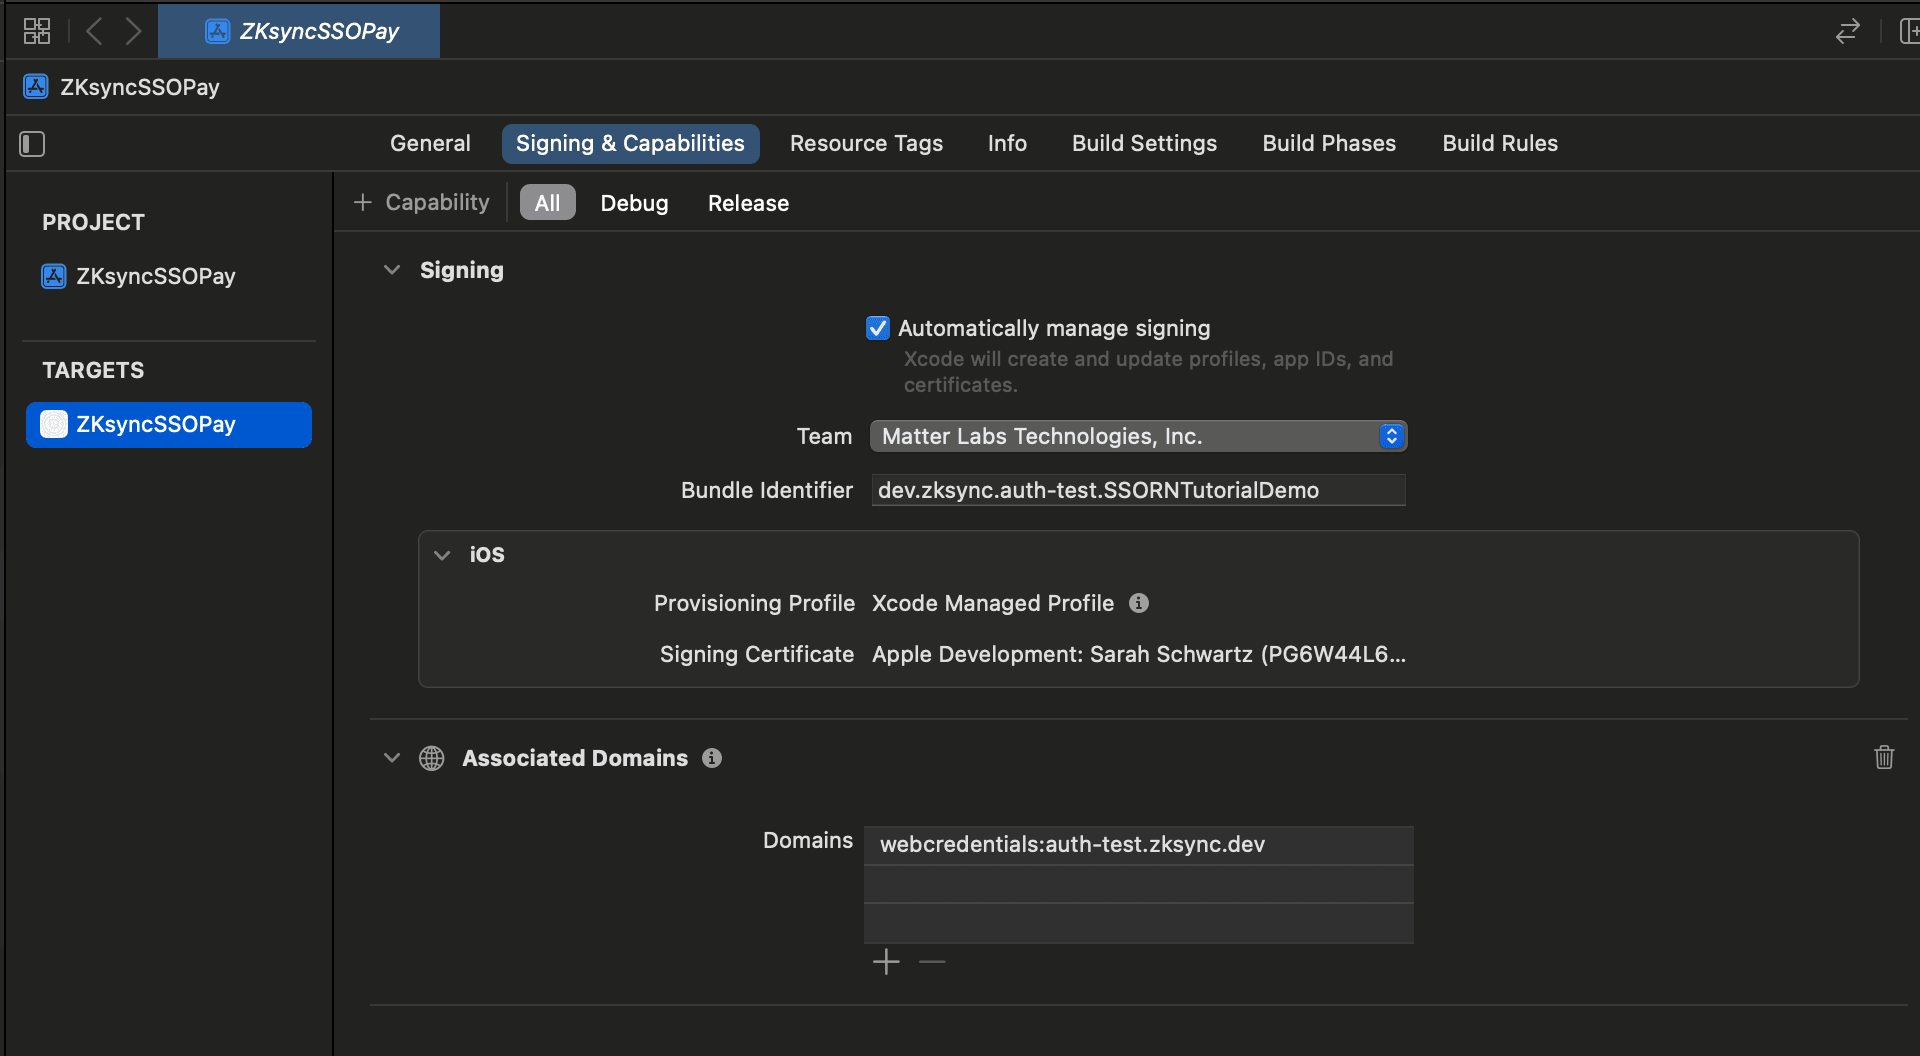Screen dimensions: 1920x1056
Task: Open the Build Phases tab
Action: pyautogui.click(x=1329, y=143)
